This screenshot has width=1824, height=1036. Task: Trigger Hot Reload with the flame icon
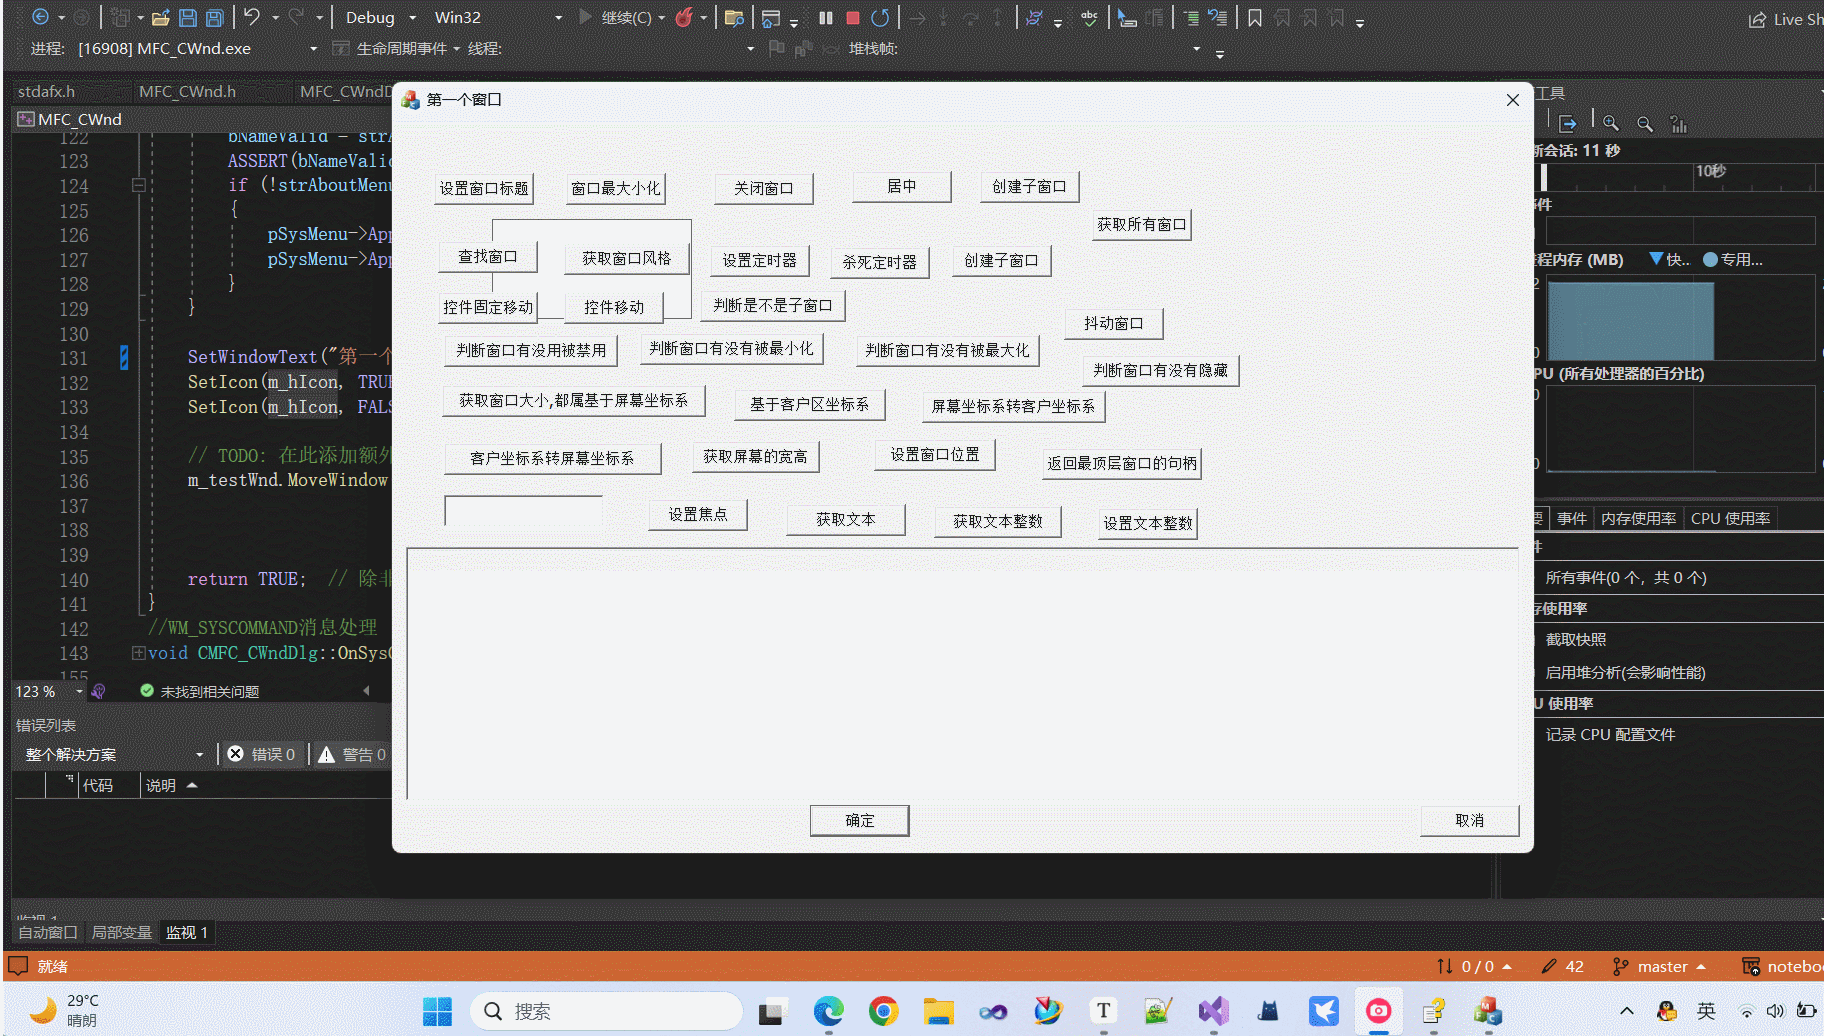point(685,17)
